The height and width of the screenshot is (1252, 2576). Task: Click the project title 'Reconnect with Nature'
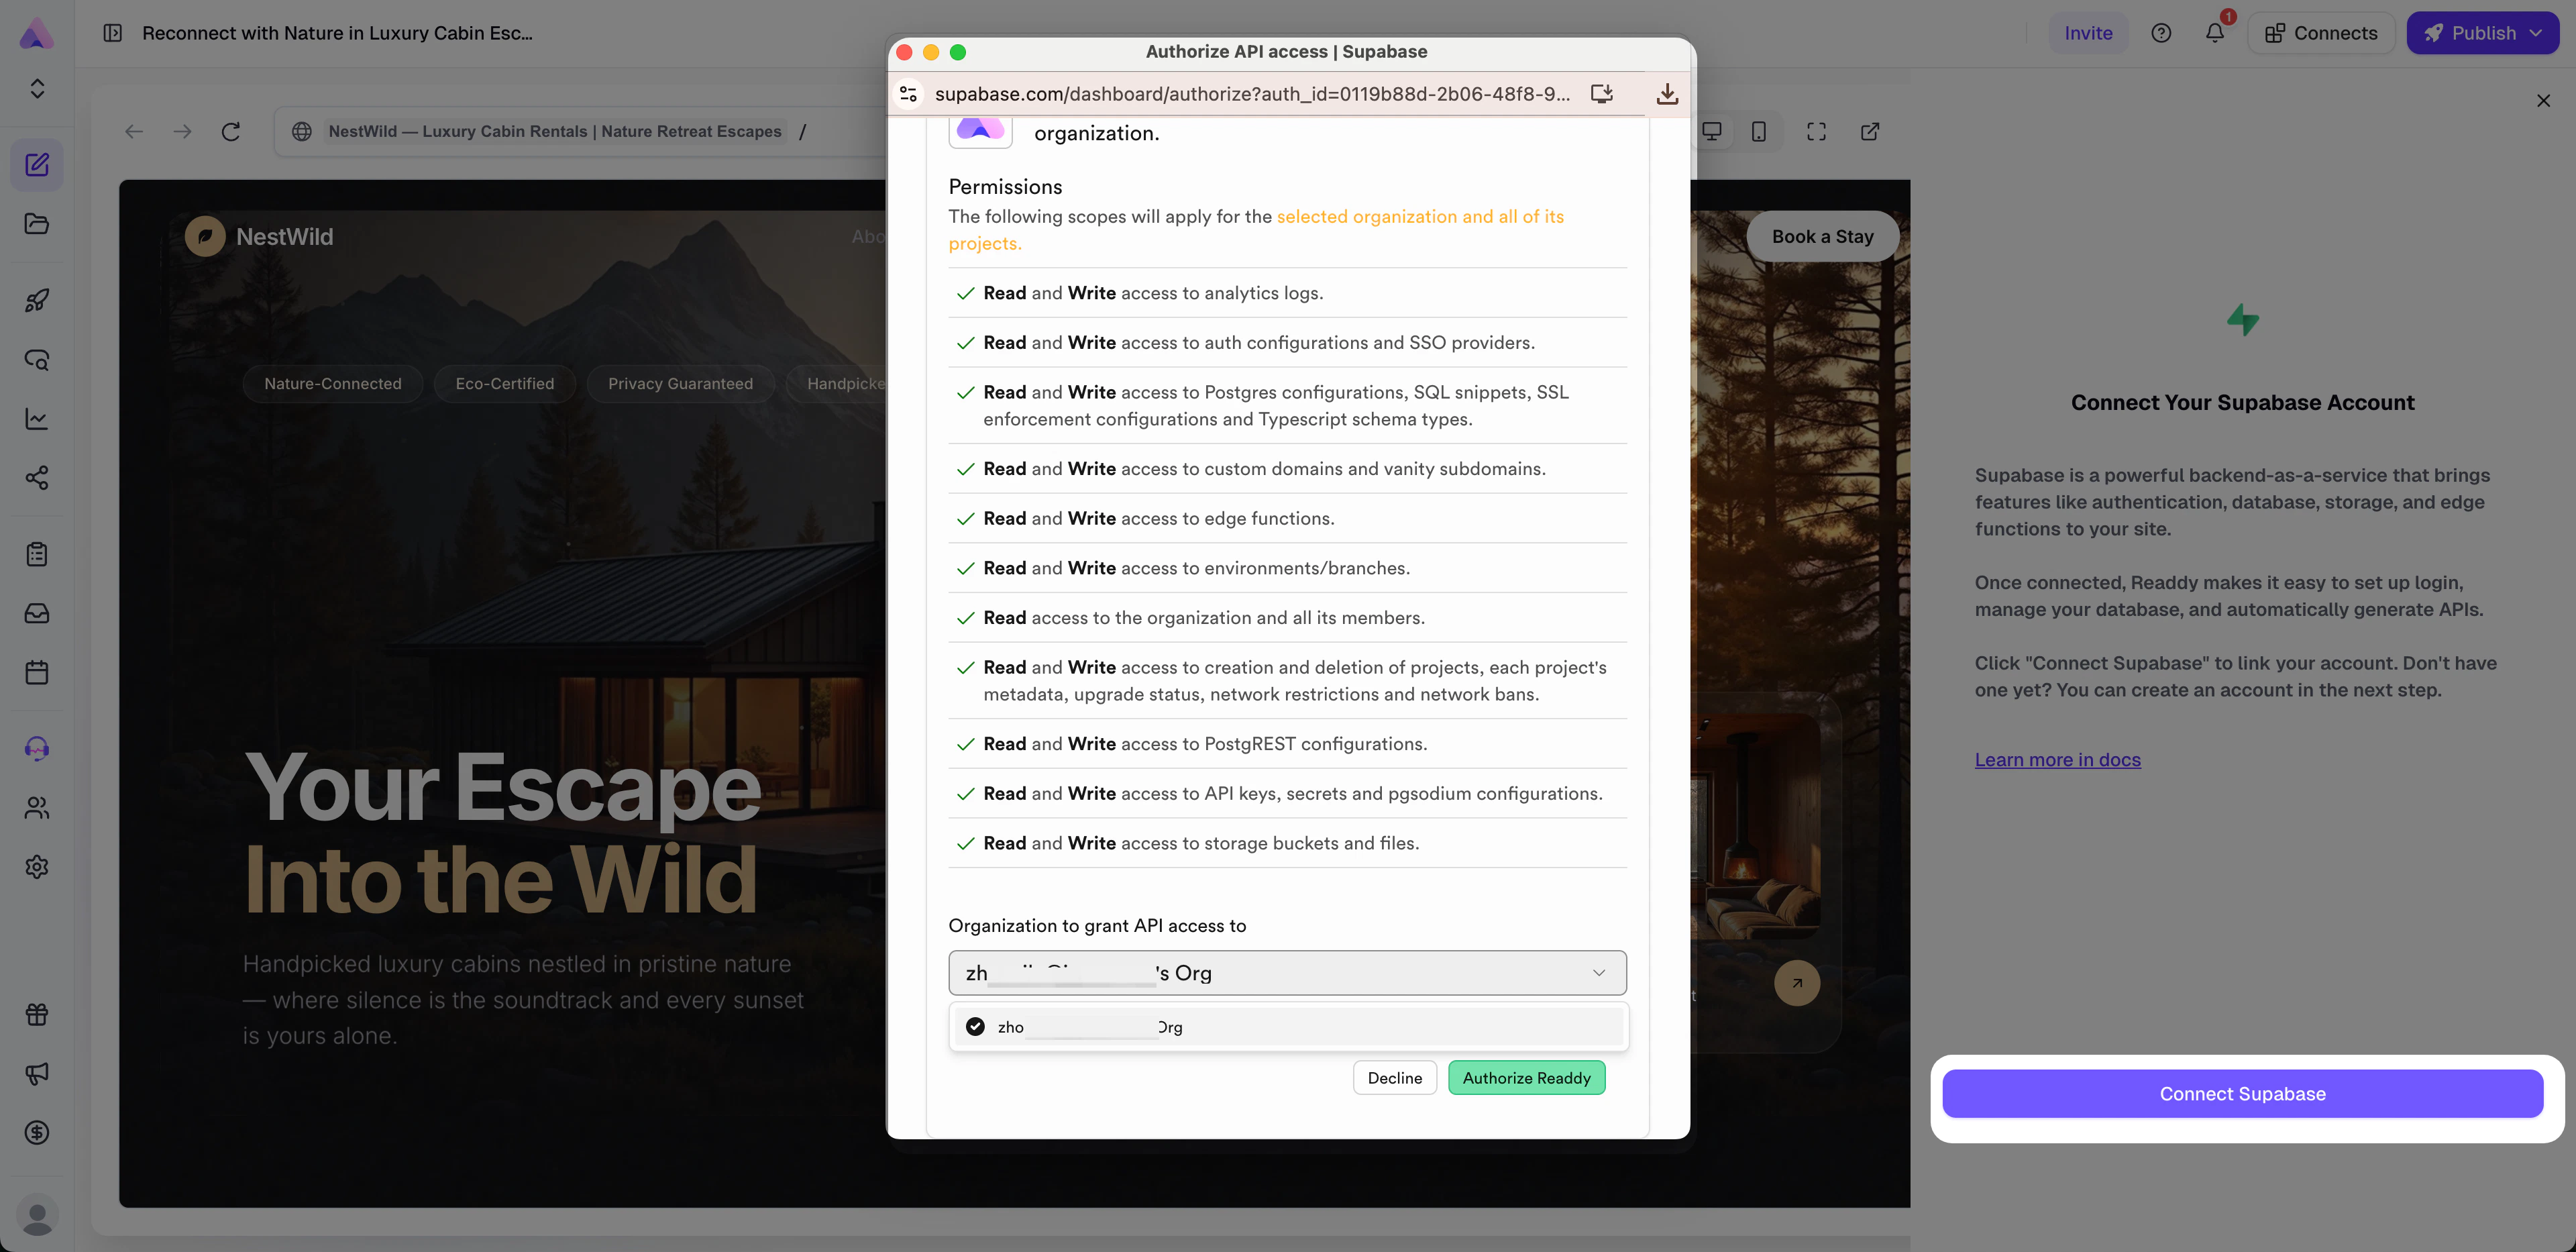click(x=337, y=33)
